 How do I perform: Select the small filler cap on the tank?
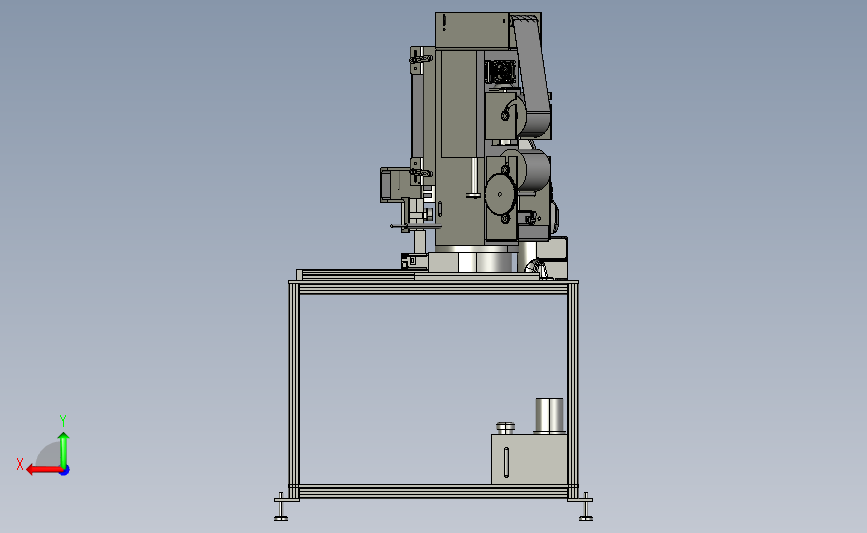click(505, 428)
